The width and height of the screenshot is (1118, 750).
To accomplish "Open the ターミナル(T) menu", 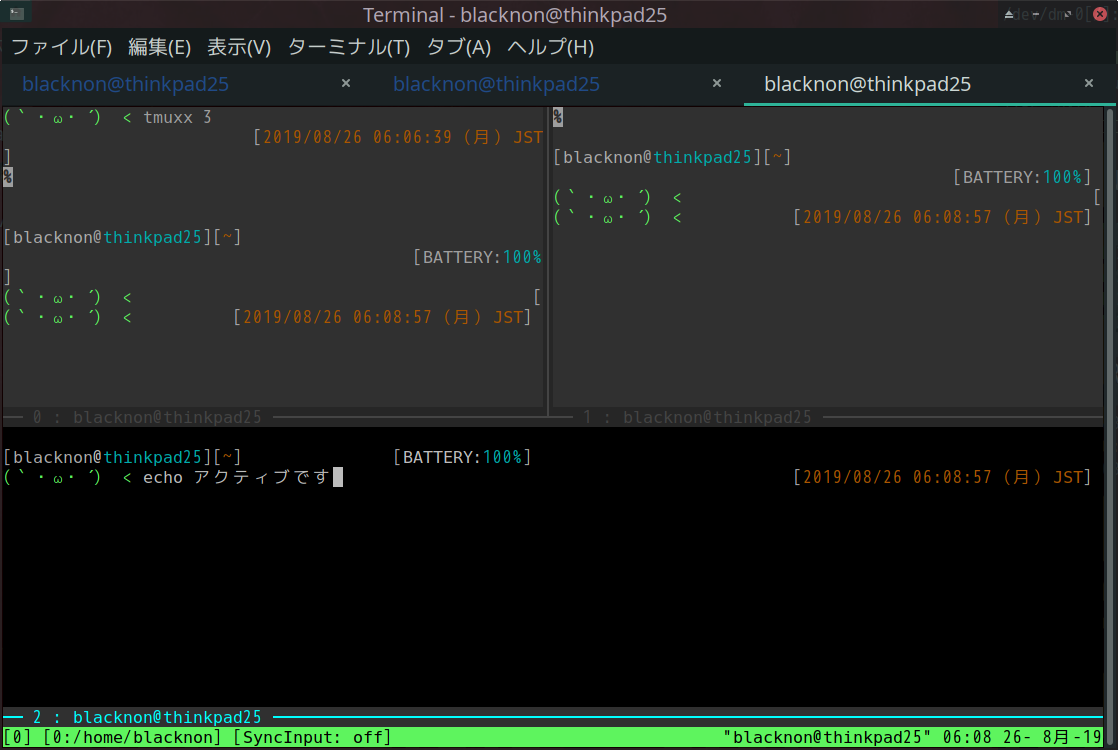I will 349,47.
